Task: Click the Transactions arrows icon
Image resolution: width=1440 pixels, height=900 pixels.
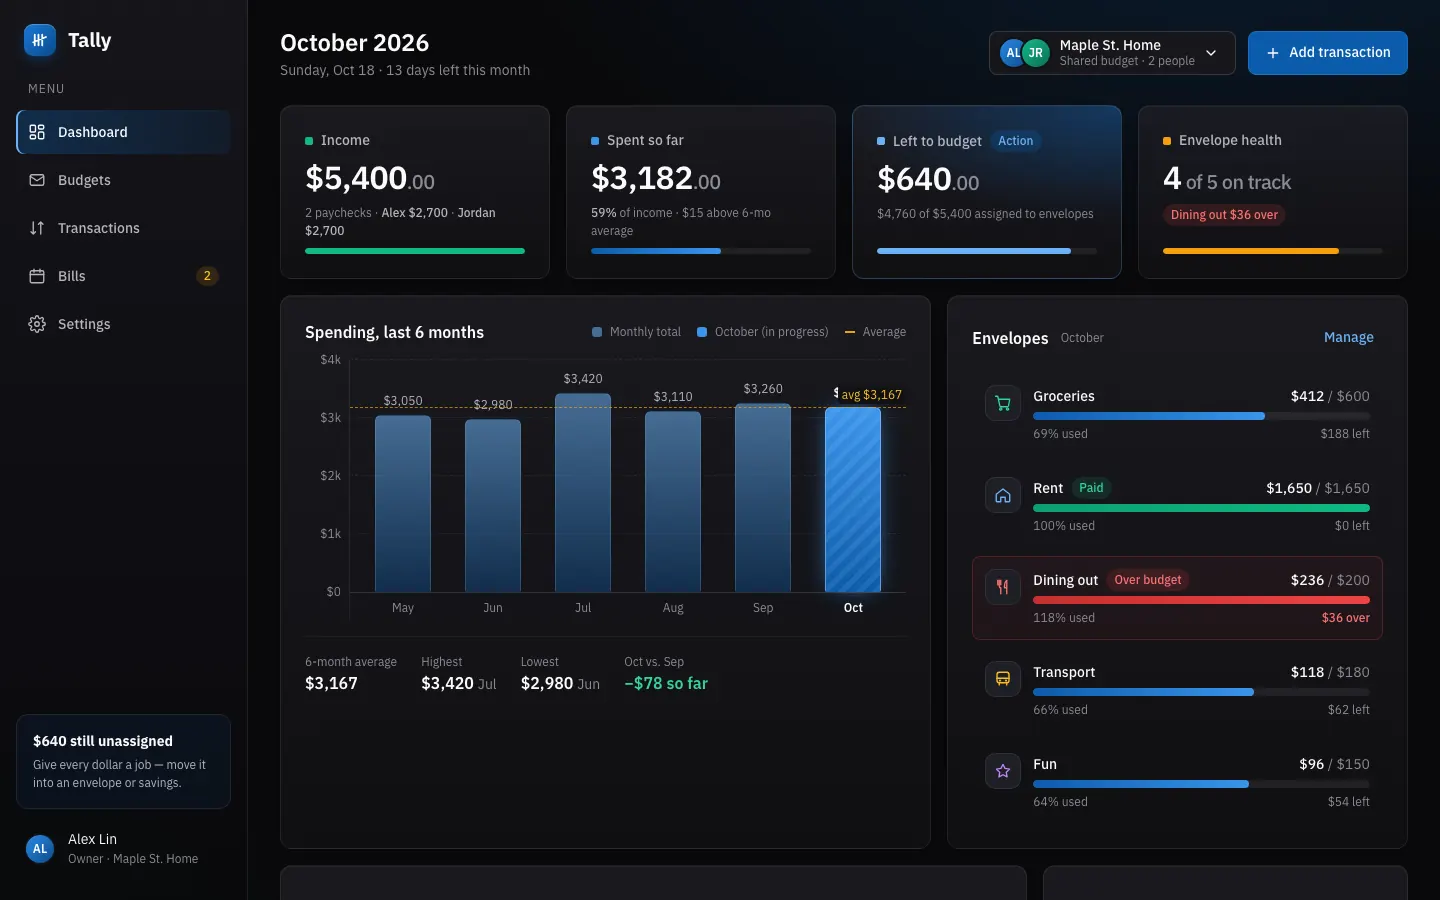Action: (x=37, y=228)
